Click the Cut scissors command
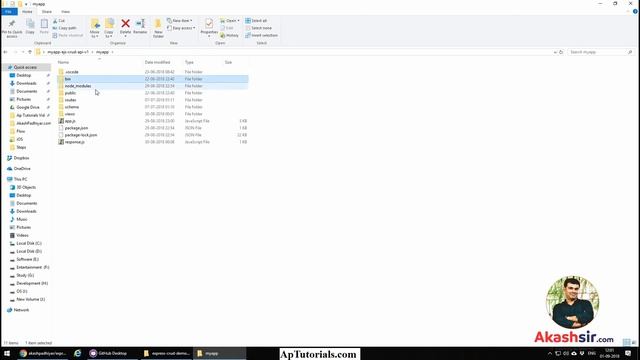Viewport: 640px width, 360px height. pyautogui.click(x=59, y=20)
